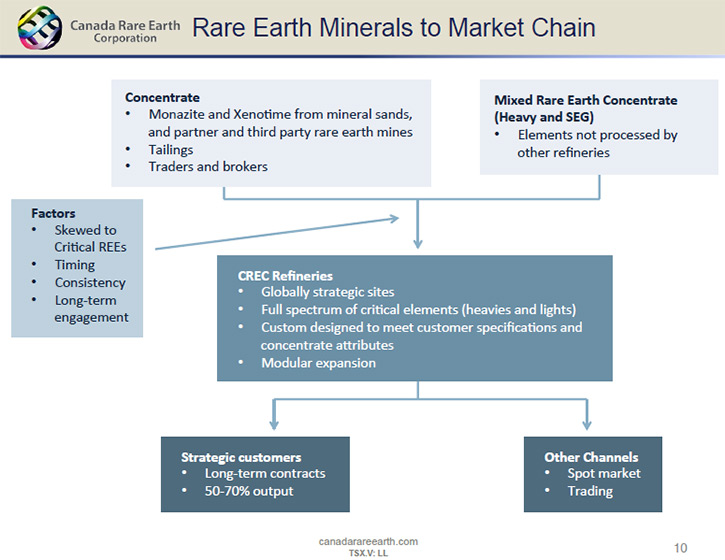Click 'Elements not processed by other refineries' bullet
The height and width of the screenshot is (560, 725).
tap(597, 144)
